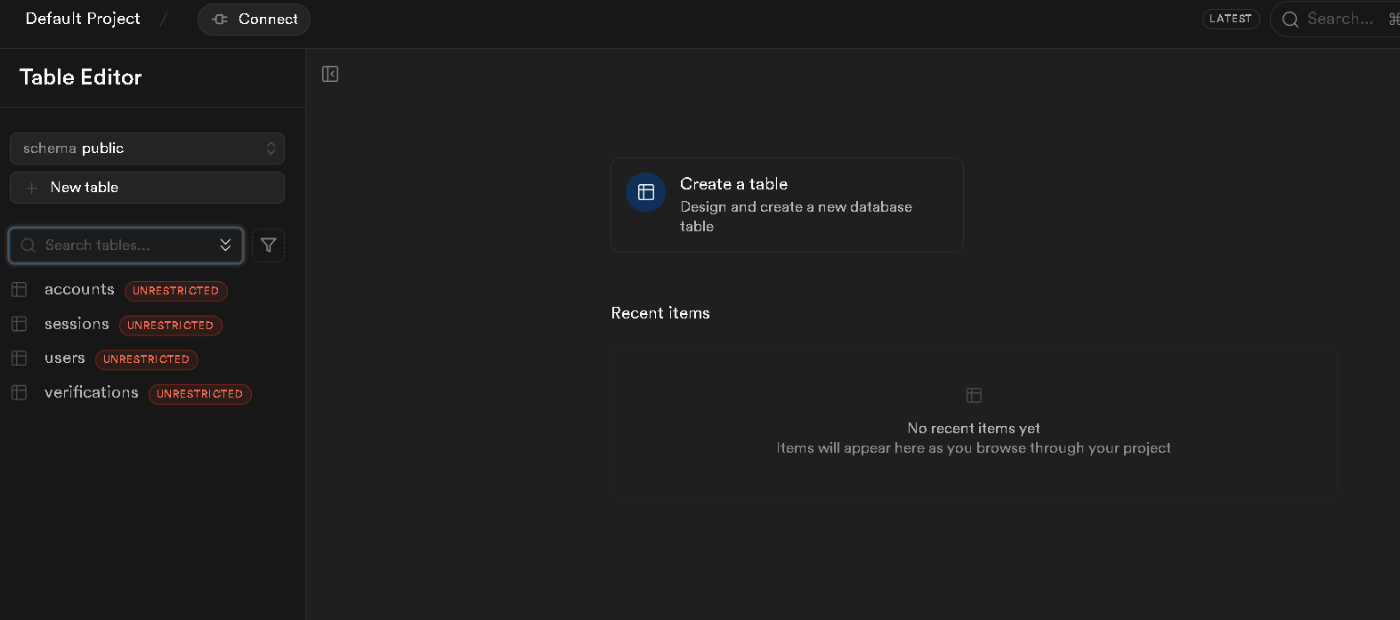Image resolution: width=1400 pixels, height=620 pixels.
Task: Click the search magnifier icon in top bar
Action: (x=1291, y=19)
